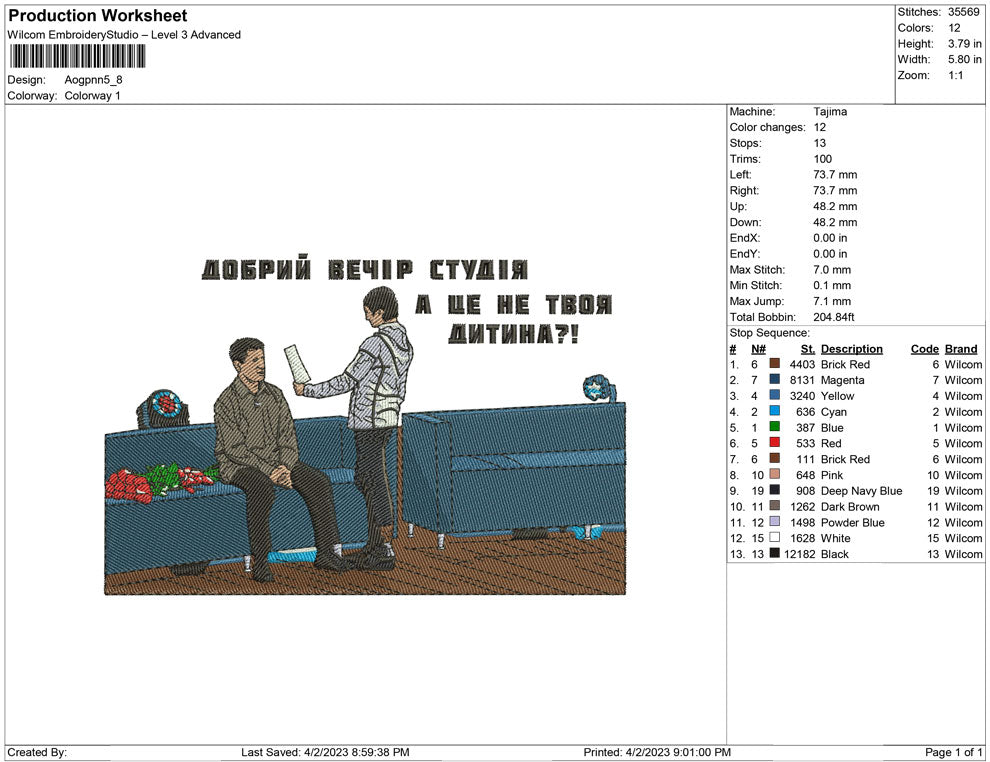
Task: Click the 'Brand' column header
Action: pos(961,348)
